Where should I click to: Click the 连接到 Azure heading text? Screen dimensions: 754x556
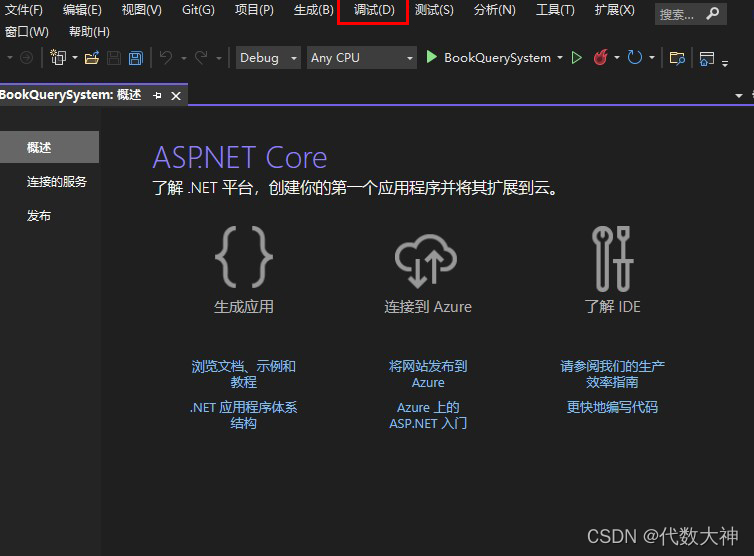pyautogui.click(x=428, y=307)
